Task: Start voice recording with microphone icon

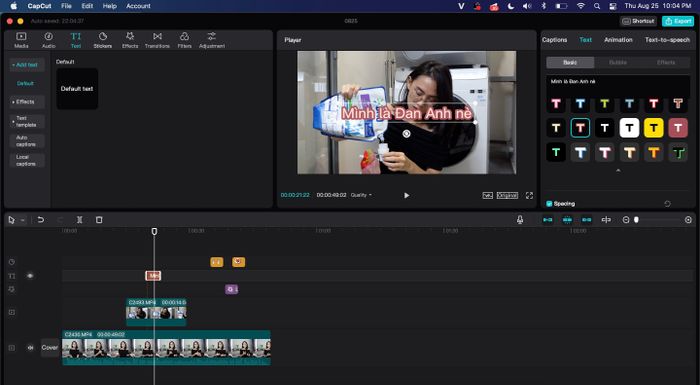Action: coord(520,220)
